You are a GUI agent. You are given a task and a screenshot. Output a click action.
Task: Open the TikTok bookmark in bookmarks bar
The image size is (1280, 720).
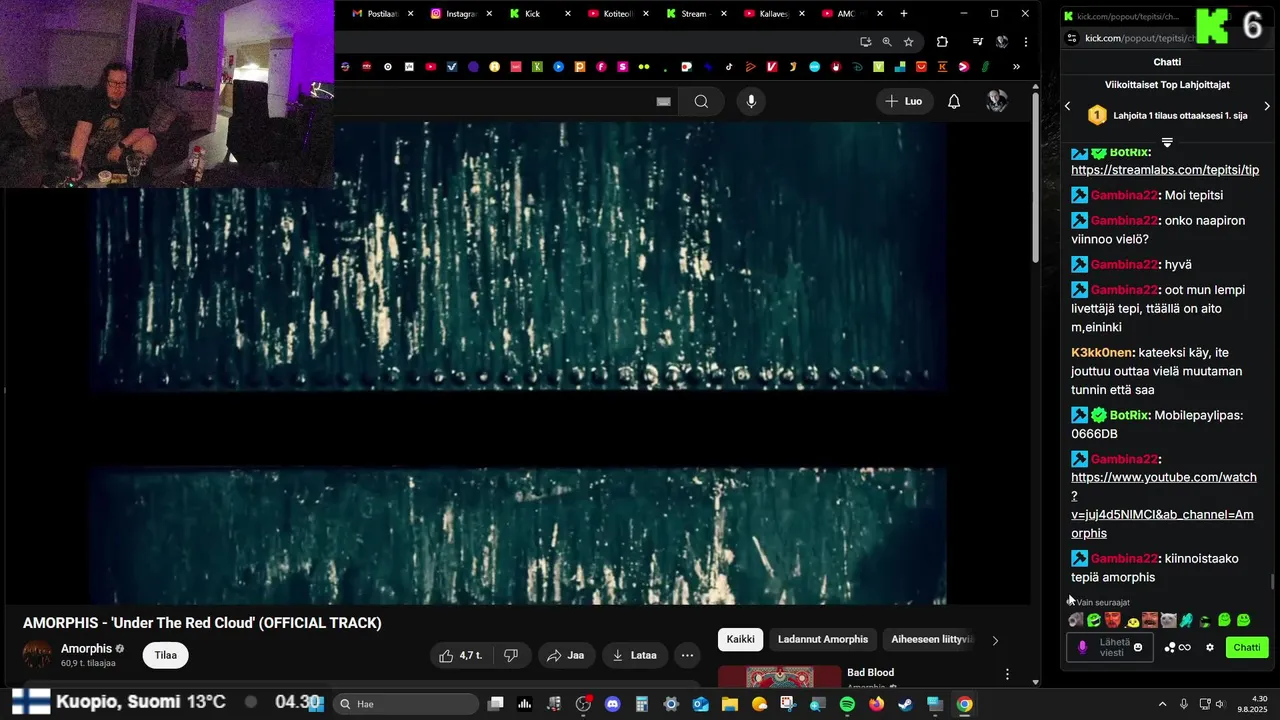(x=729, y=67)
